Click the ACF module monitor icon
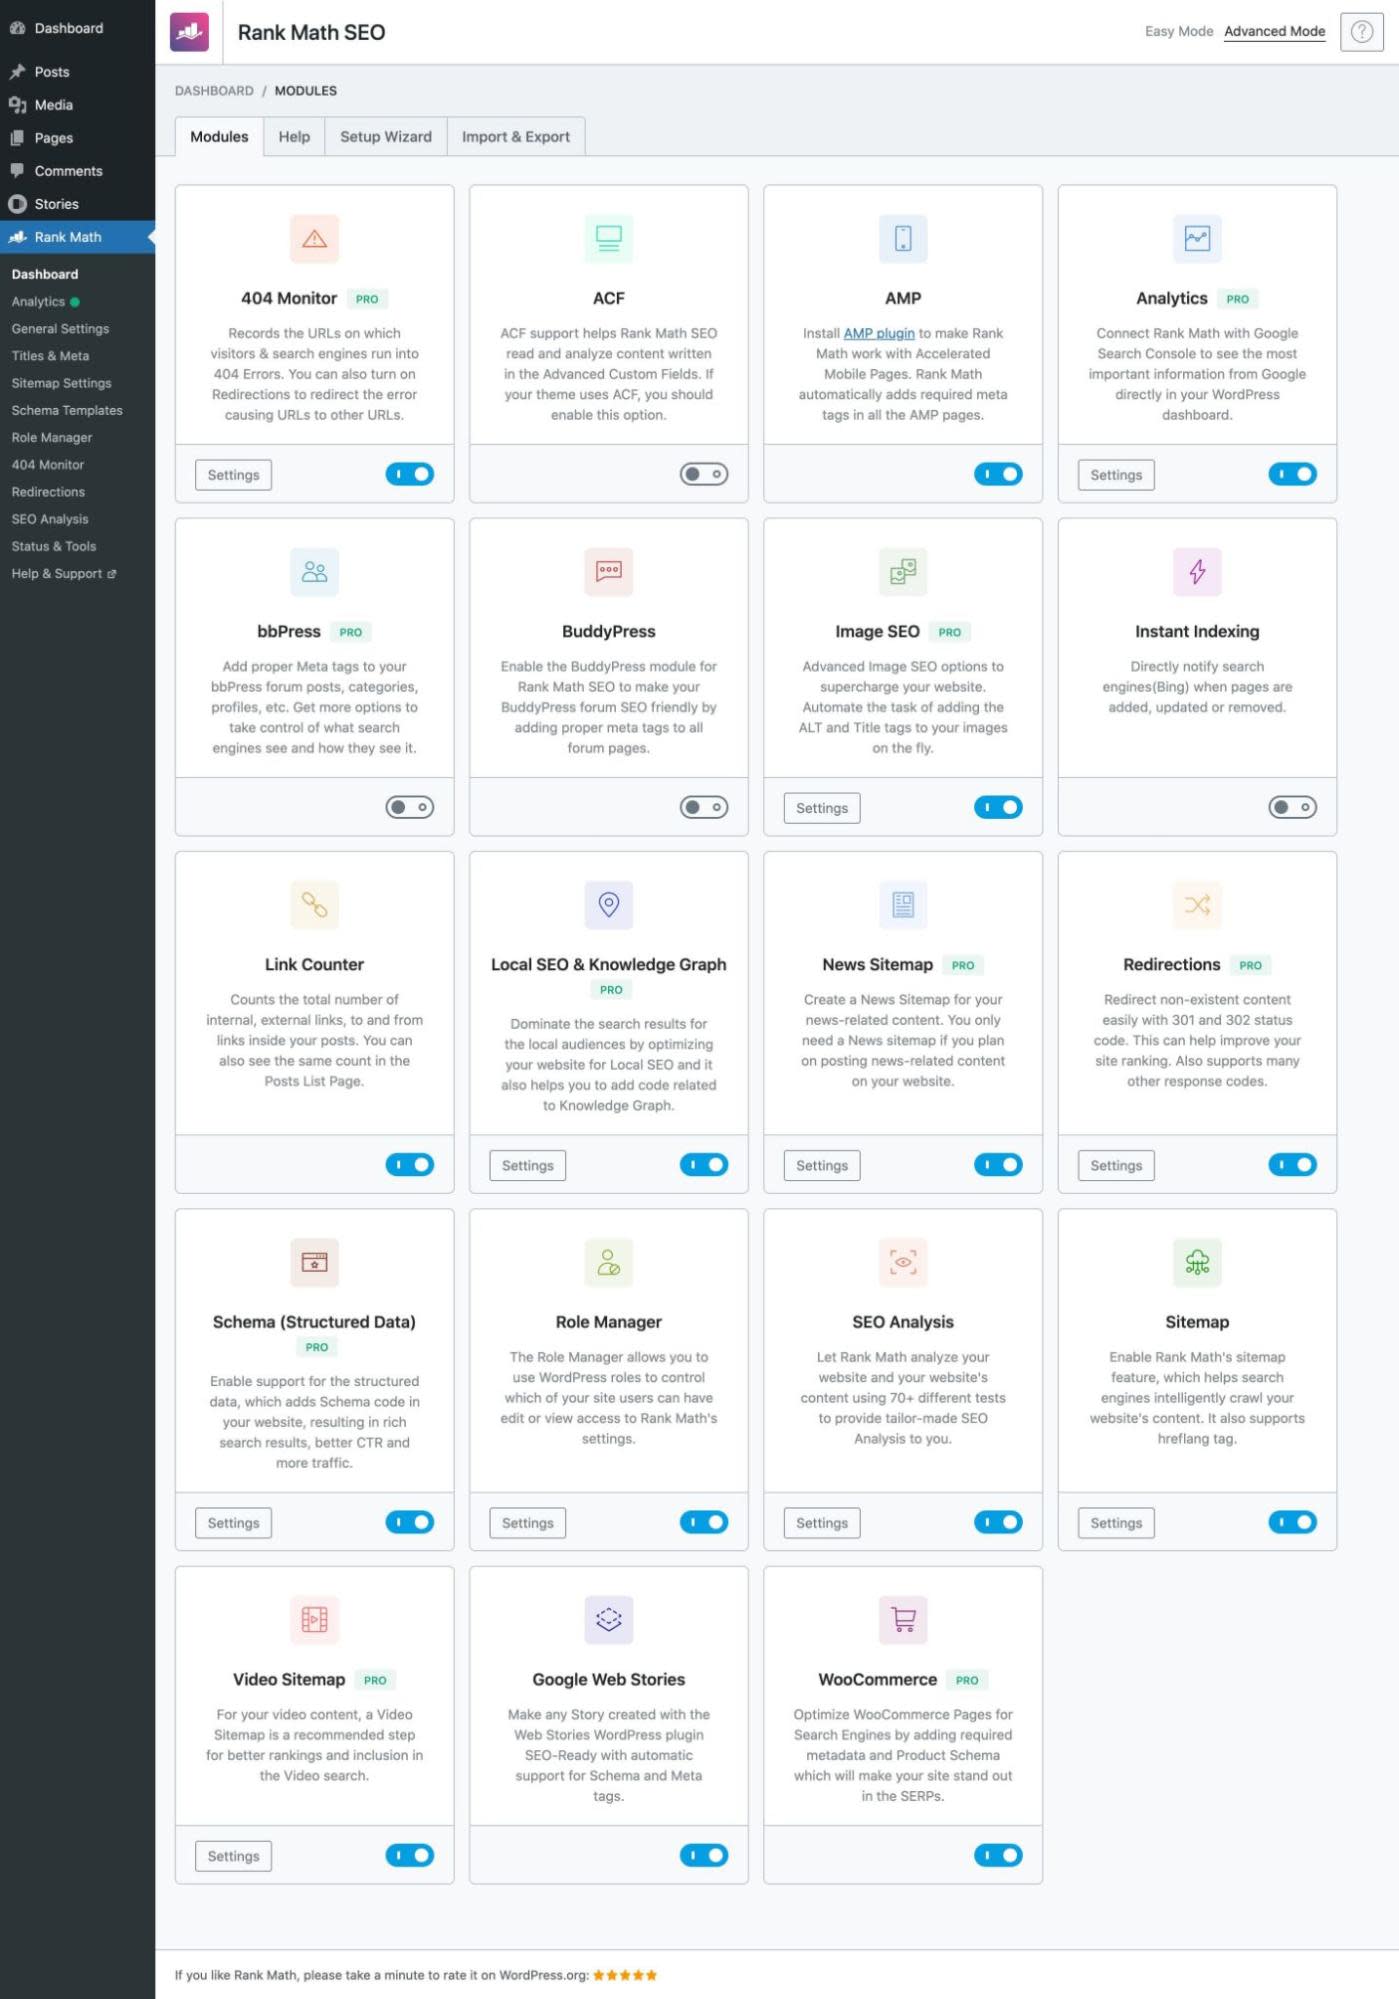Image resolution: width=1399 pixels, height=1999 pixels. tap(608, 238)
